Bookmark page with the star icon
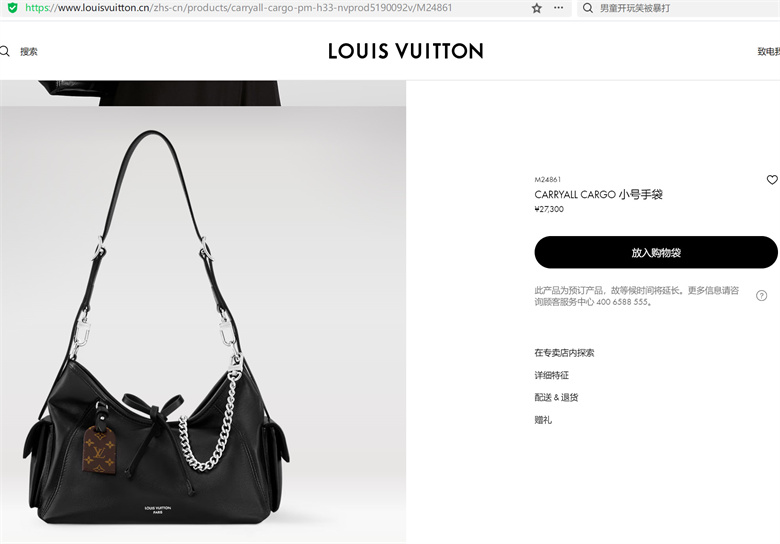The width and height of the screenshot is (780, 544). [x=536, y=8]
